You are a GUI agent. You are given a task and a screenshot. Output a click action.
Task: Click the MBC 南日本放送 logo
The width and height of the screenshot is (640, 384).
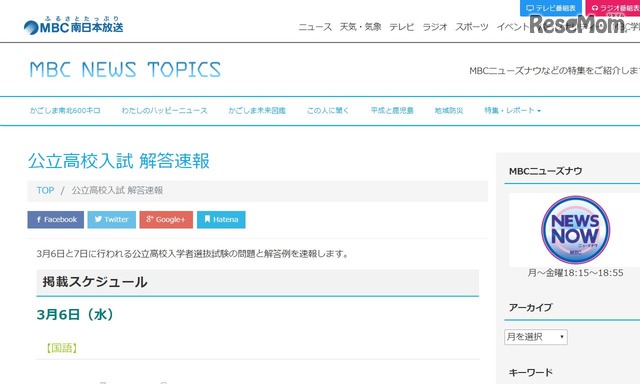[73, 25]
